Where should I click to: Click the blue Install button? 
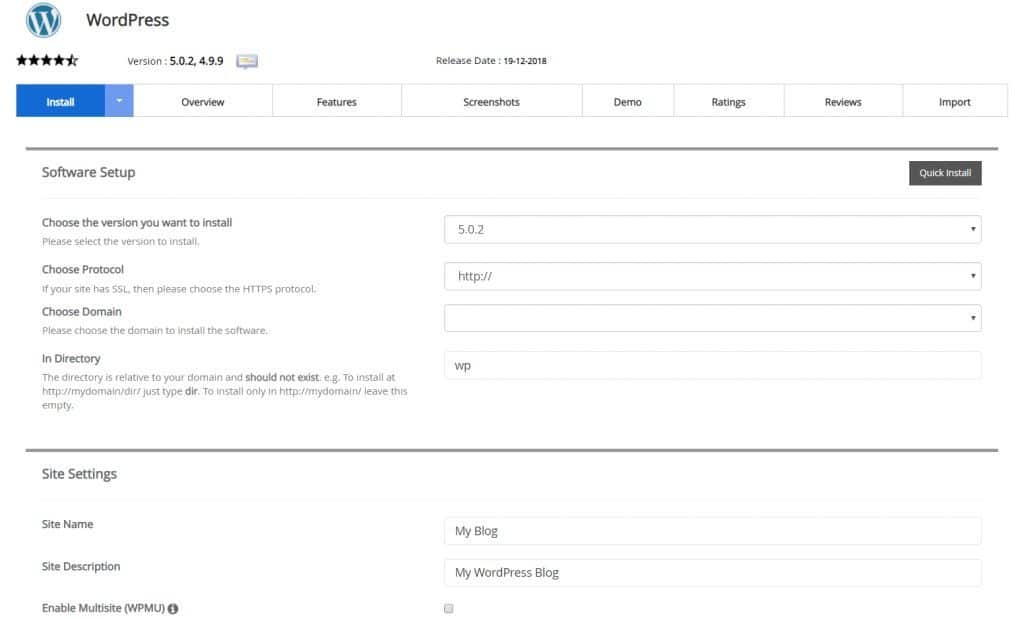(60, 101)
